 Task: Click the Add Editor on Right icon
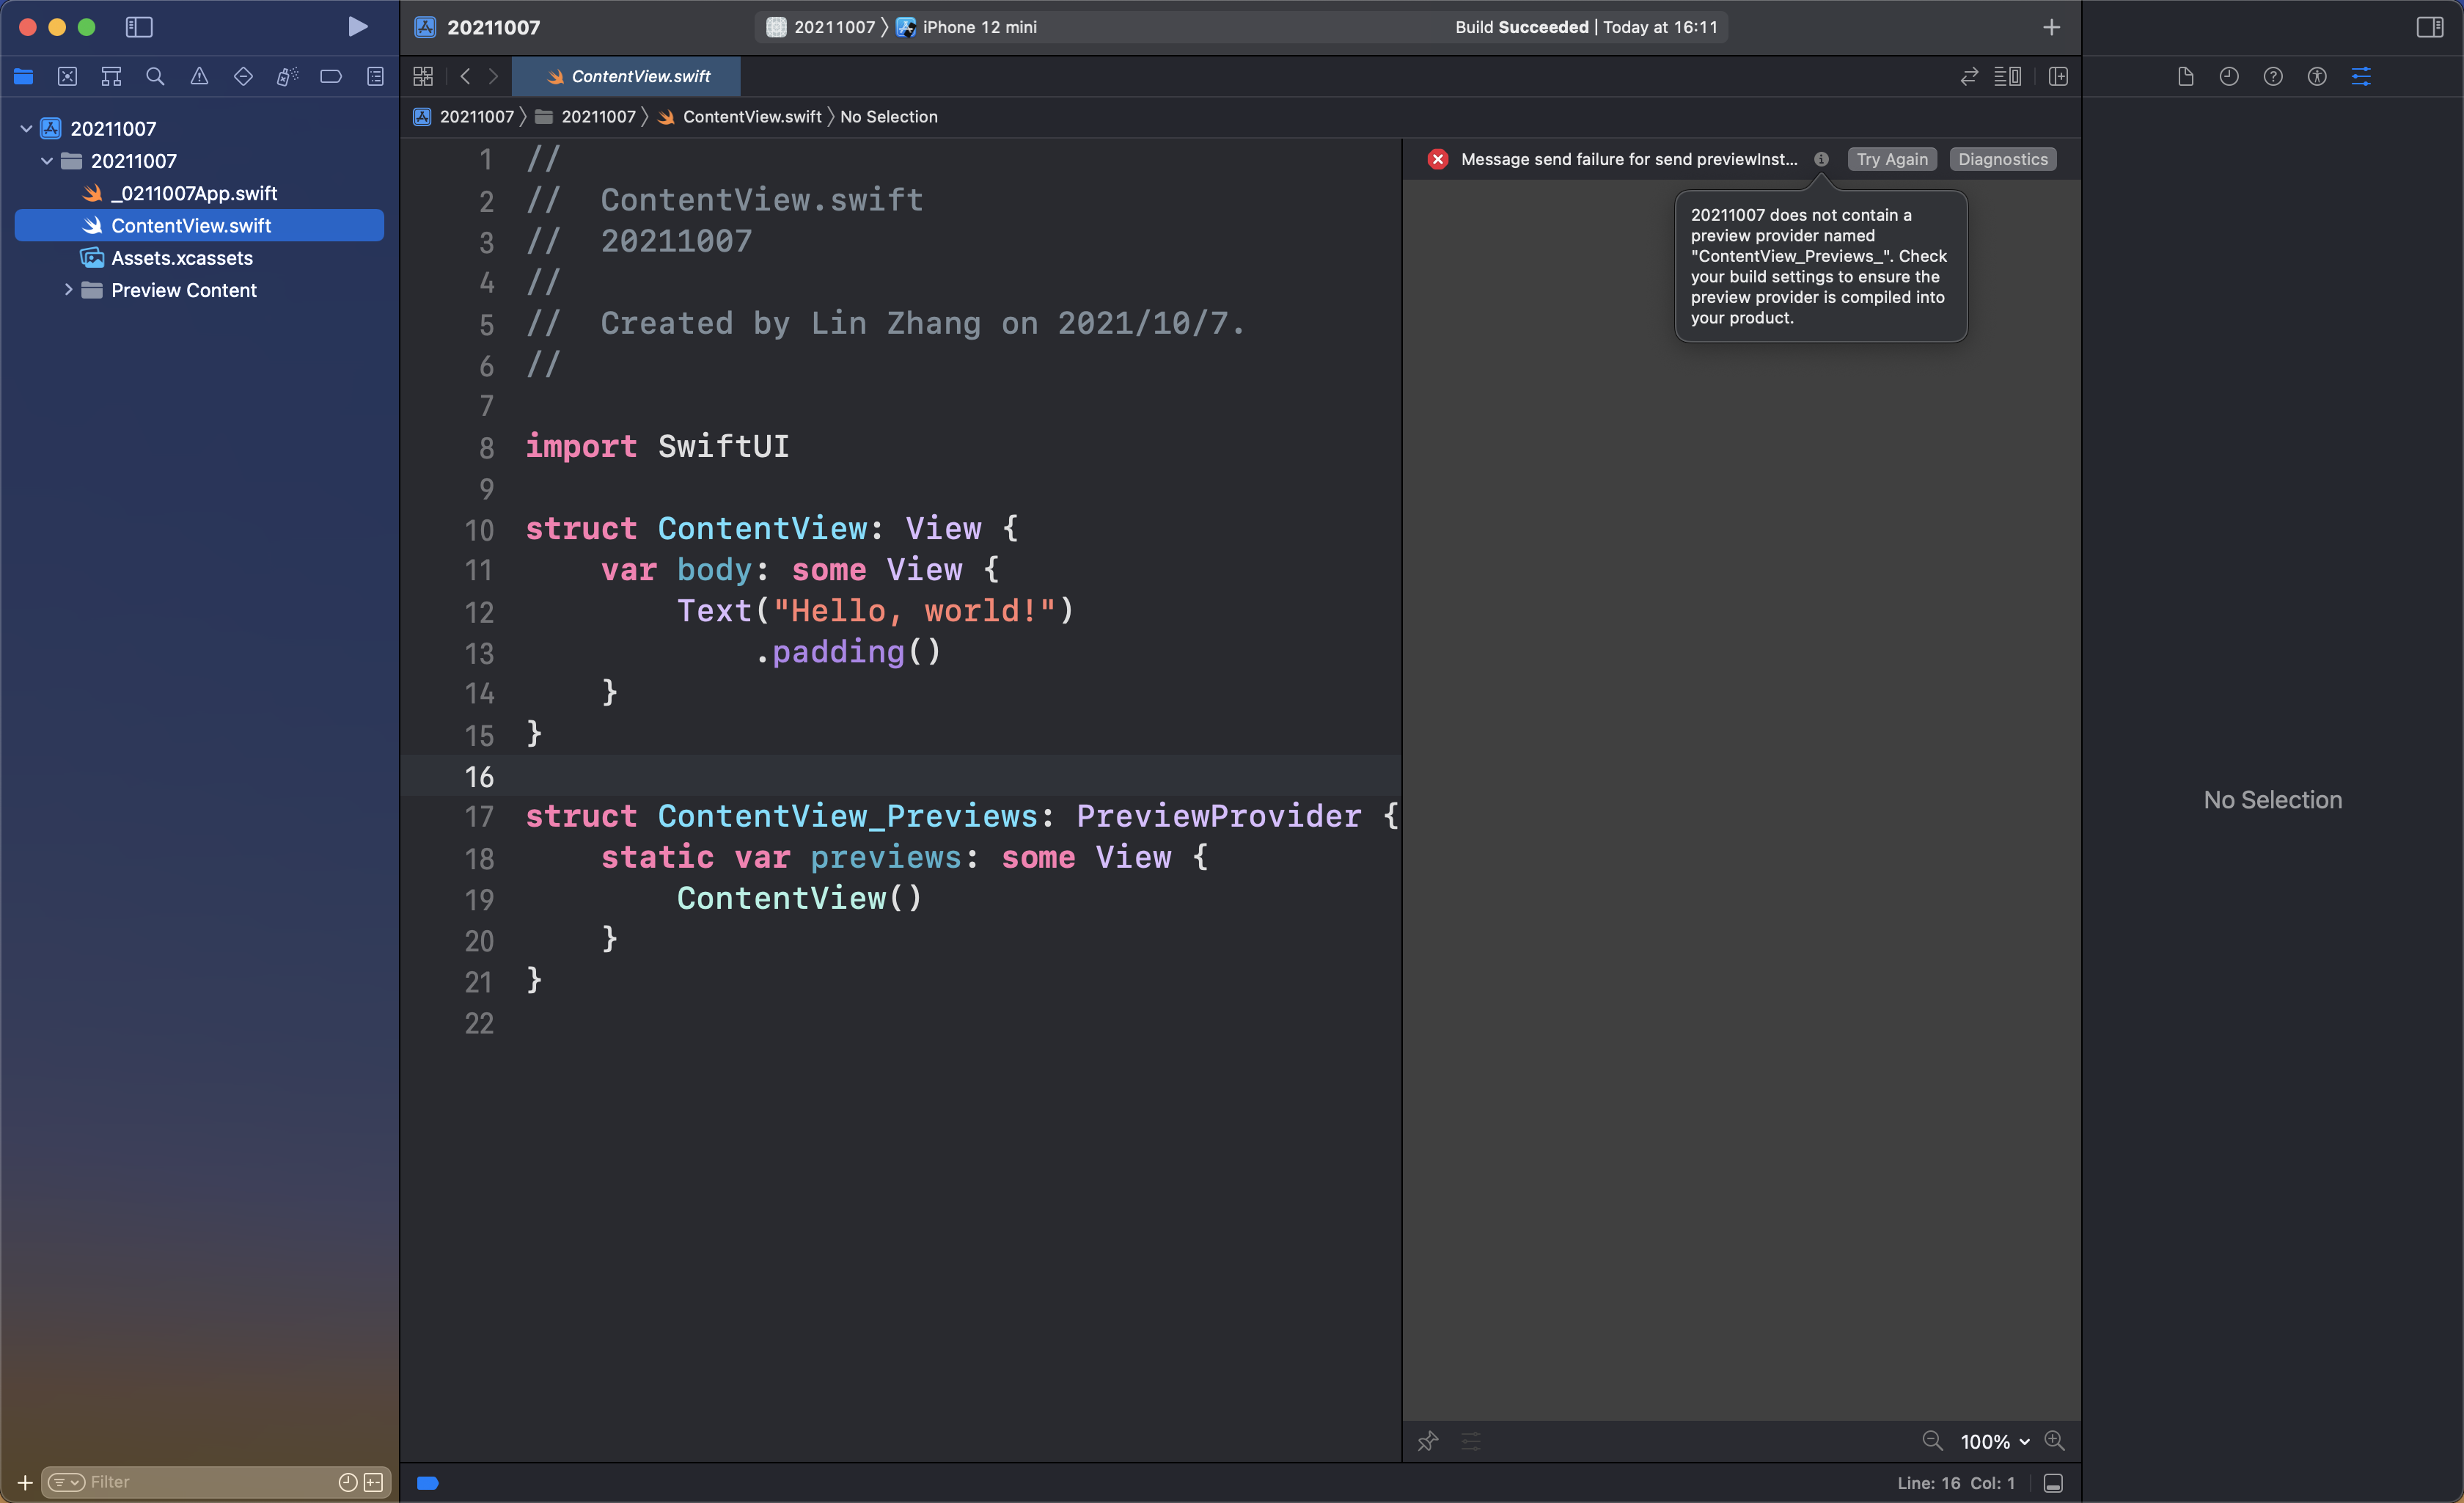2058,76
